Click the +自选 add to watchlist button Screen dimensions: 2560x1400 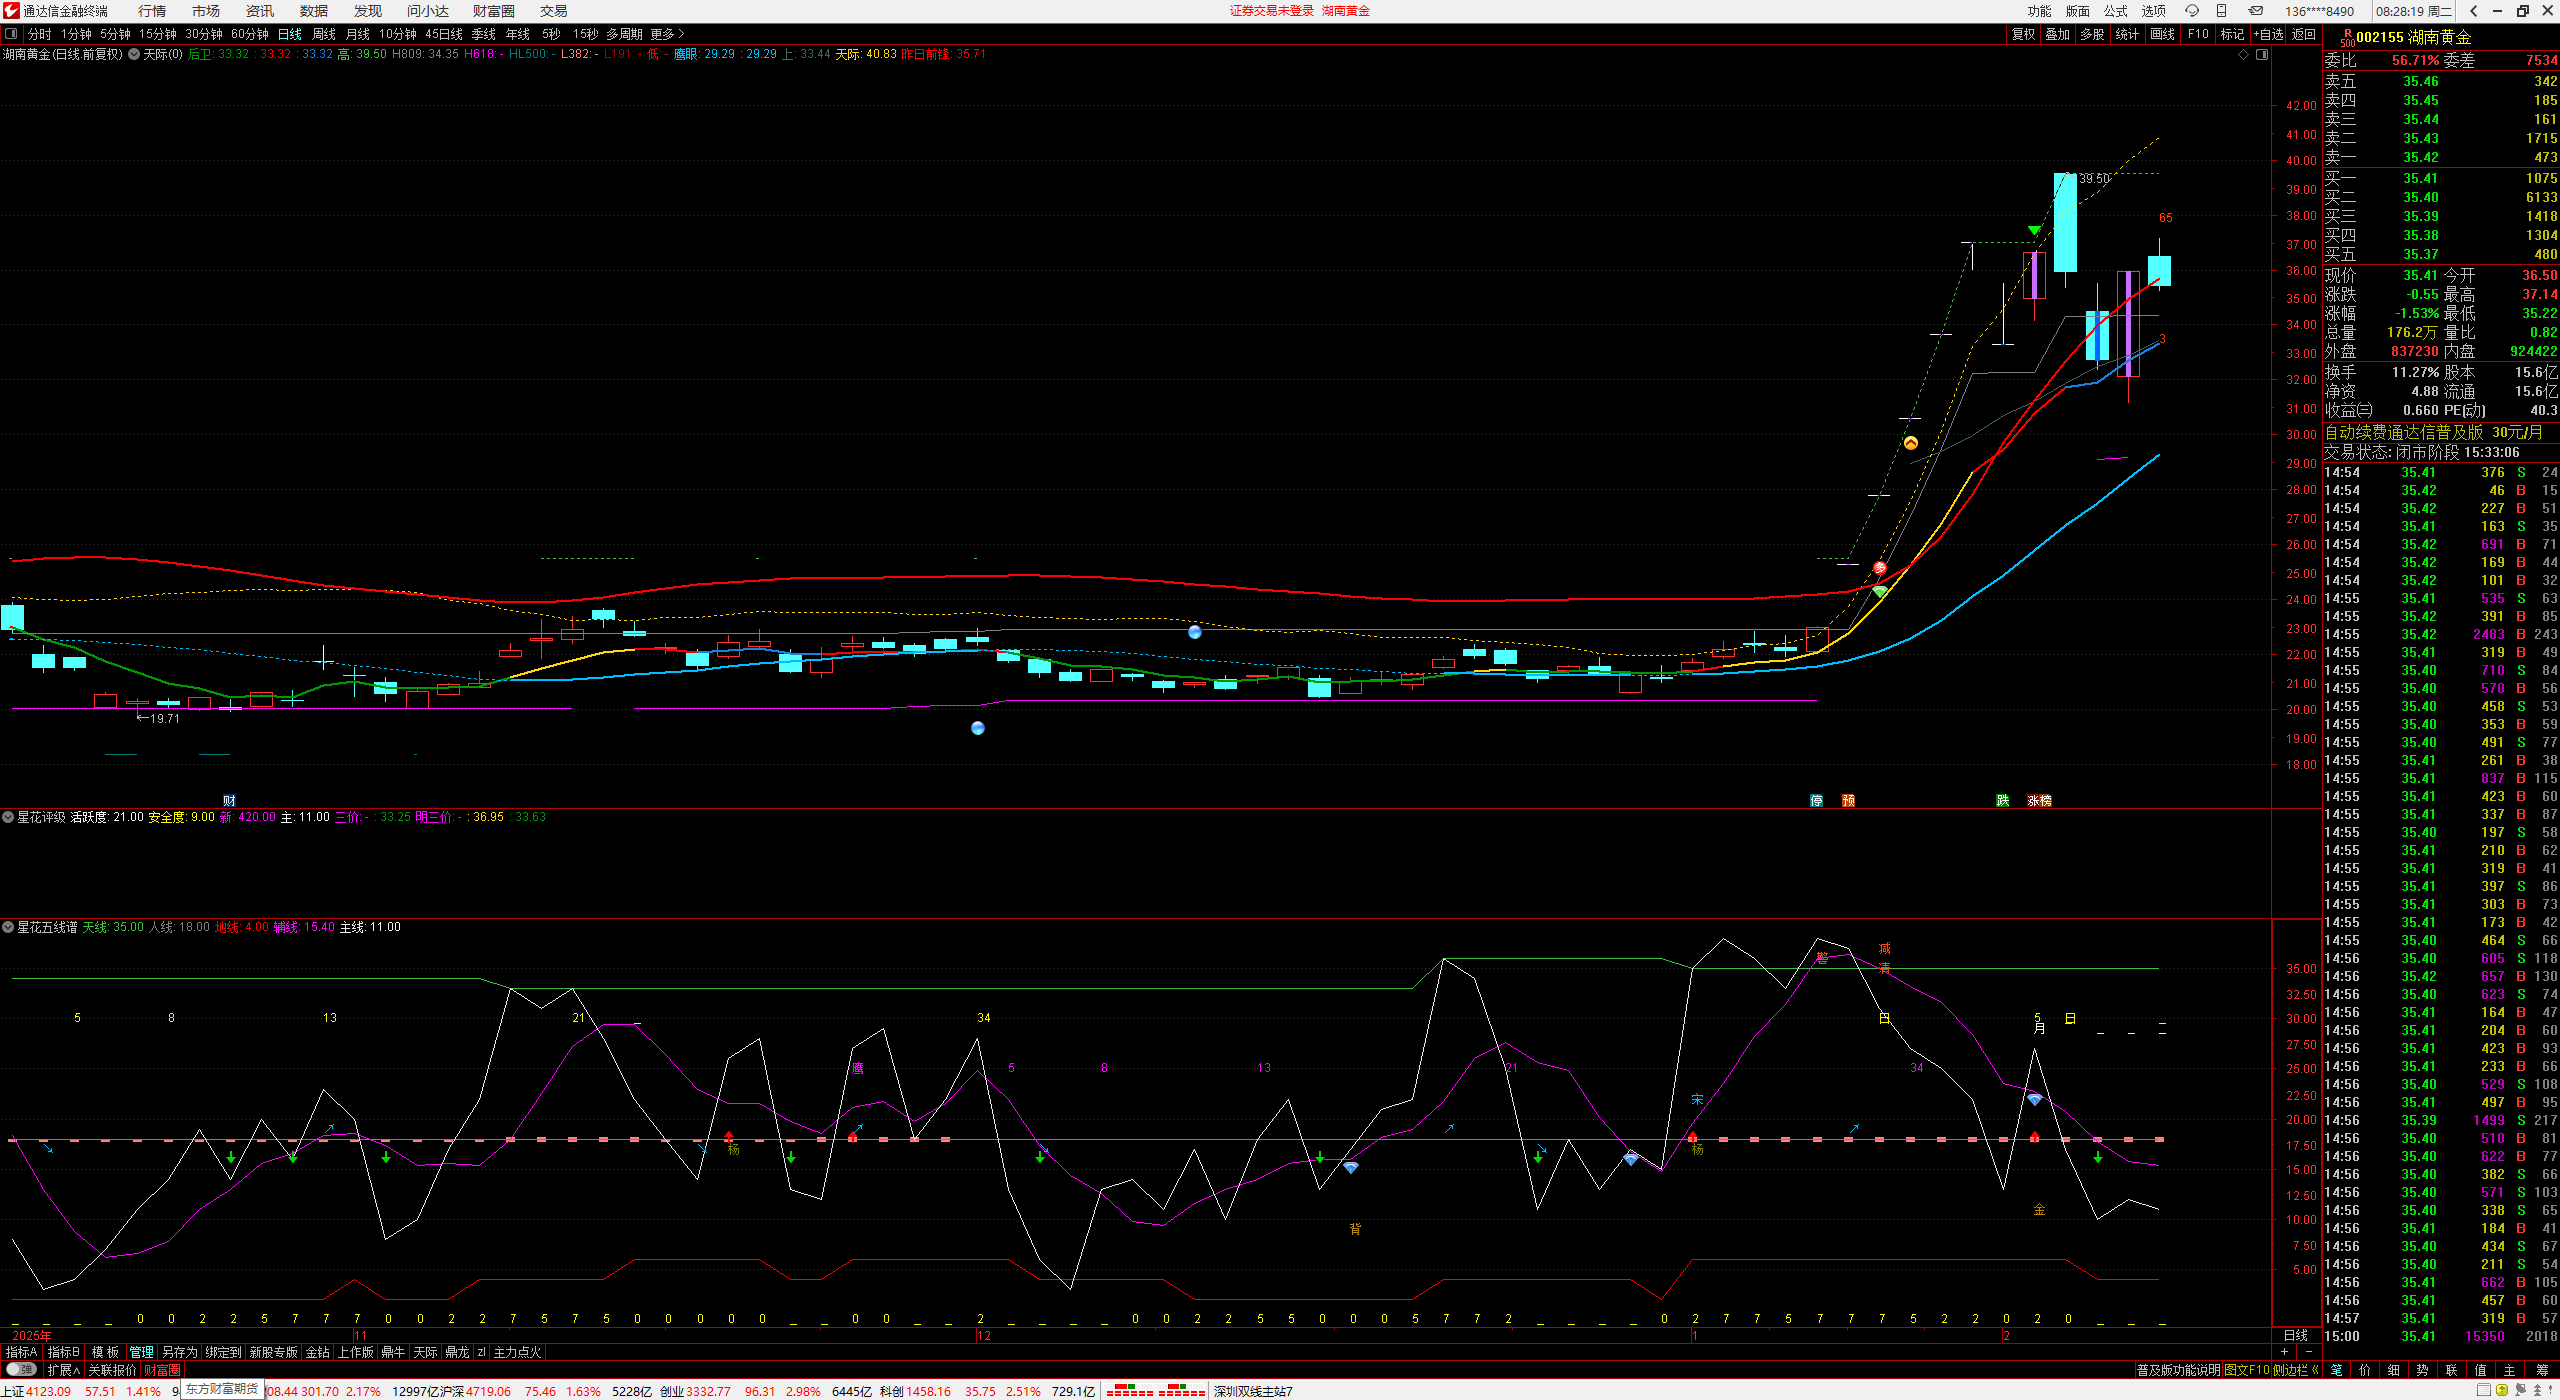coord(2269,34)
